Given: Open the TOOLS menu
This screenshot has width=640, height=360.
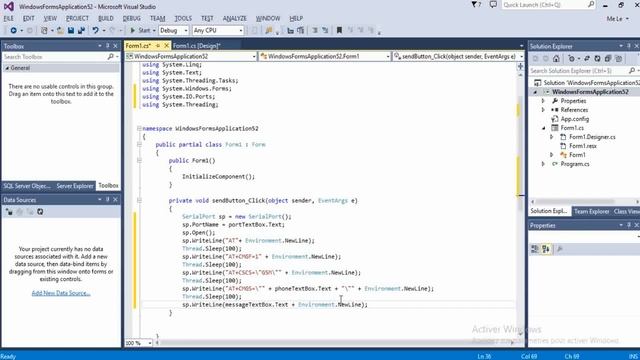Looking at the screenshot, I should click(183, 18).
